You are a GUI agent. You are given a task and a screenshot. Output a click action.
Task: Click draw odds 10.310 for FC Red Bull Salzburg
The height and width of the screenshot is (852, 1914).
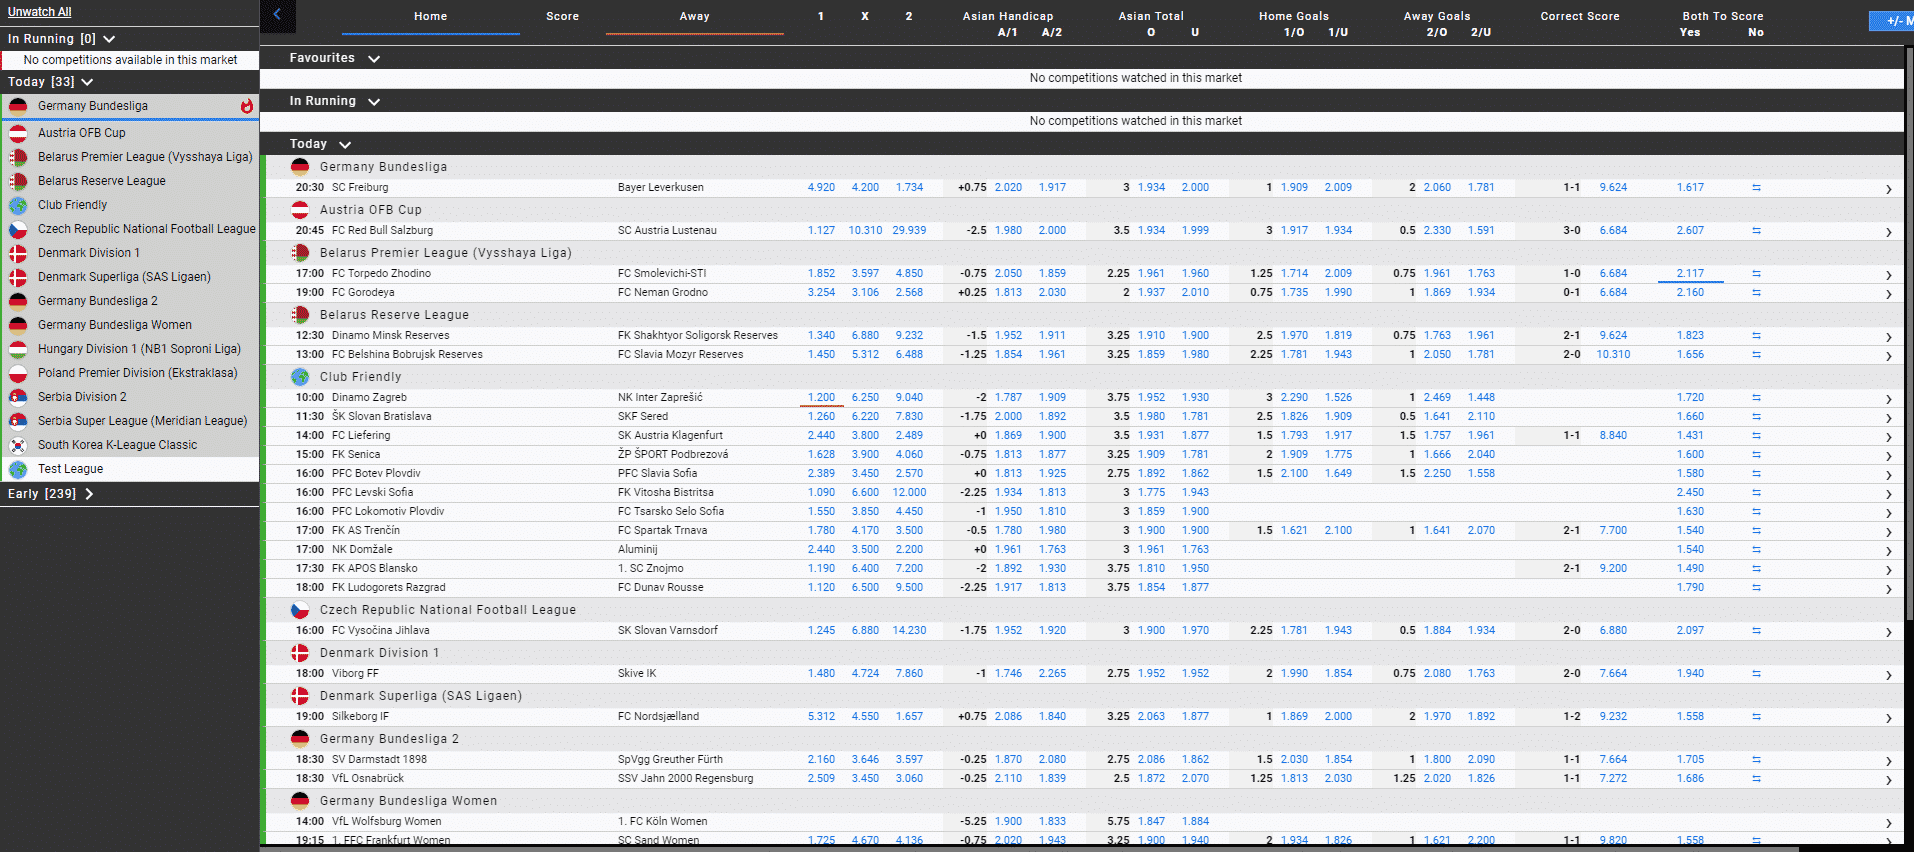tap(865, 231)
